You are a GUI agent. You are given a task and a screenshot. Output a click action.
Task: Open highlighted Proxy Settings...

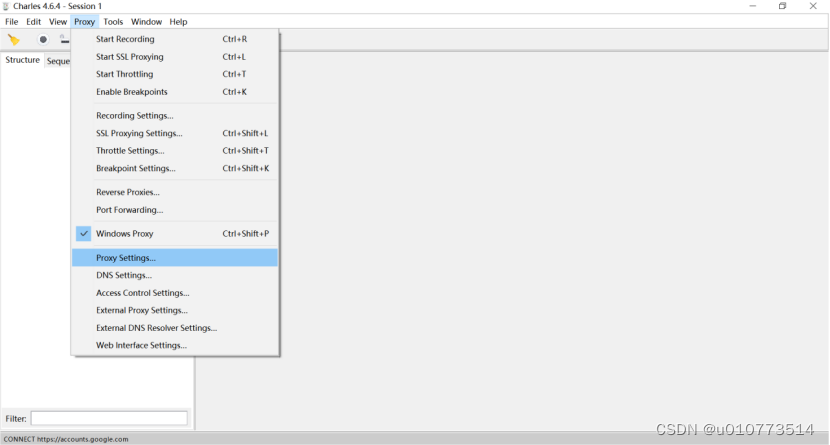tap(175, 258)
